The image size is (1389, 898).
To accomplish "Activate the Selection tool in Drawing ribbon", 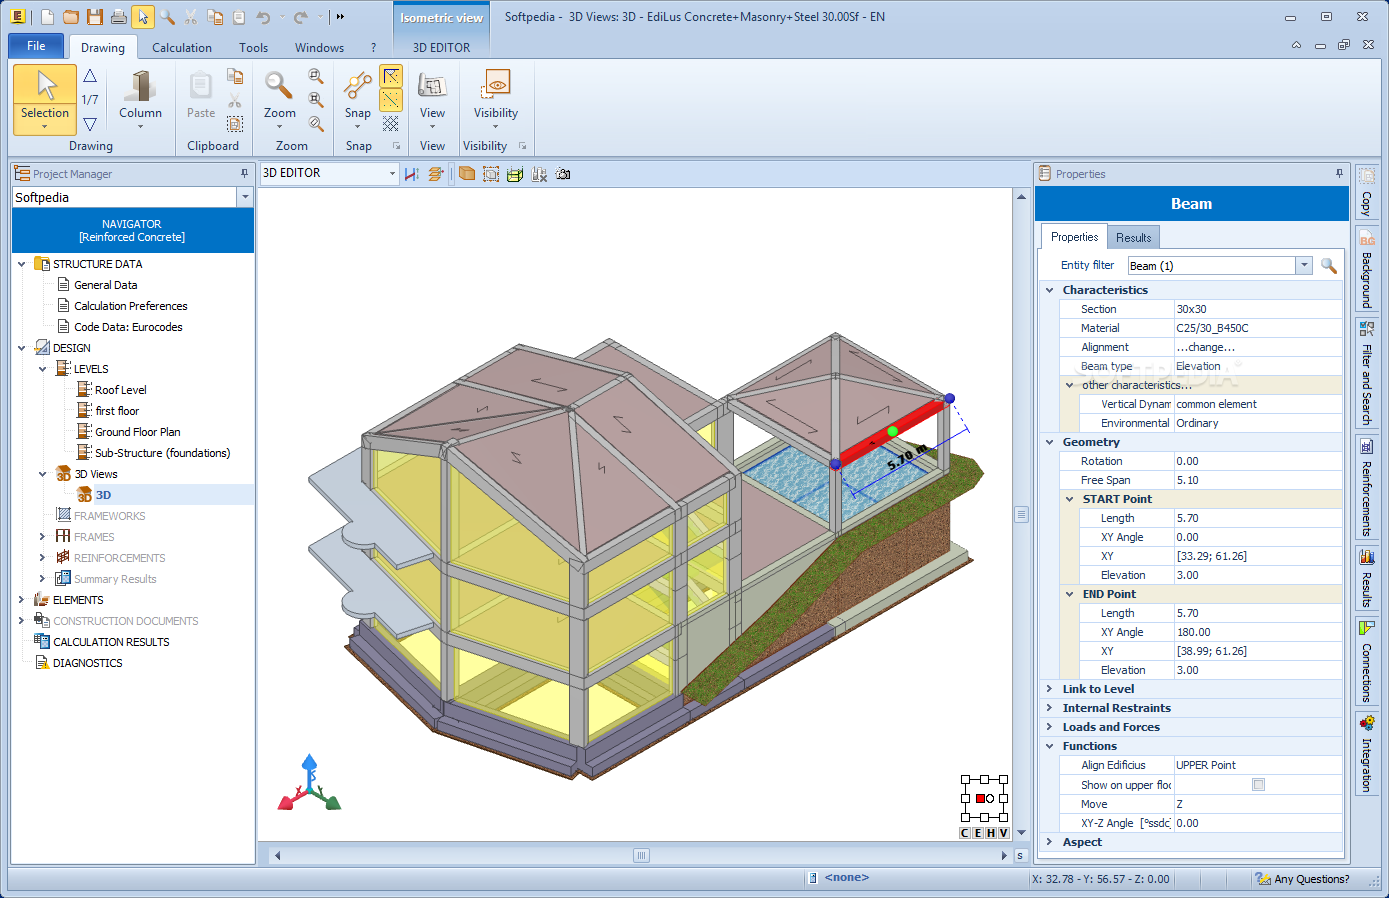I will pos(45,99).
